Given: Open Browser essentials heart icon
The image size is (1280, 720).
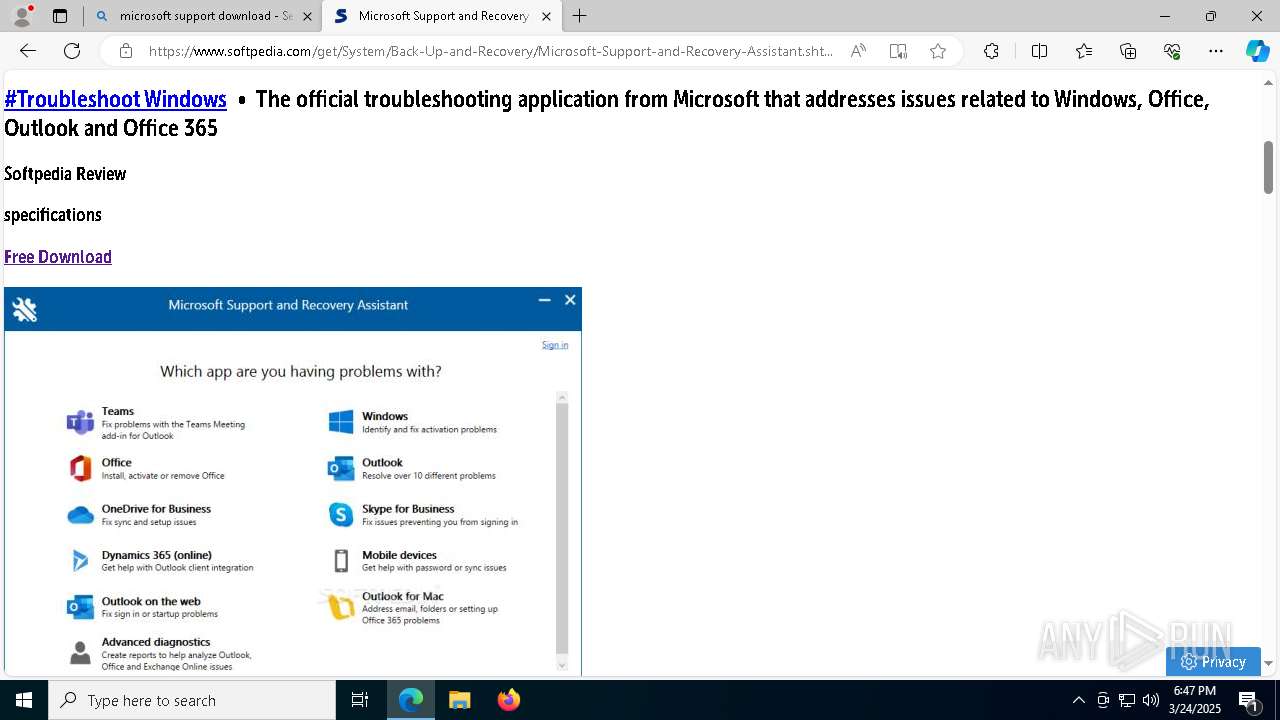Looking at the screenshot, I should click(1172, 51).
